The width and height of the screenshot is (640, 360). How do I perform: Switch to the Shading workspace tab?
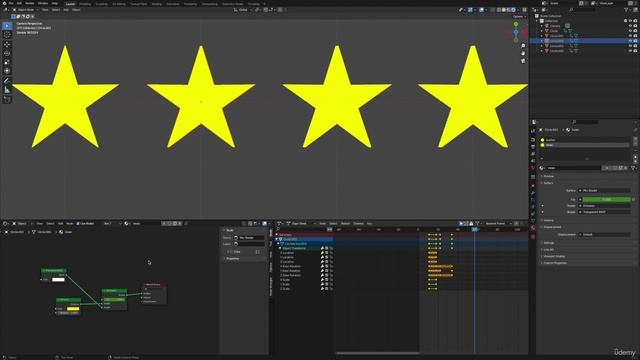coord(157,4)
